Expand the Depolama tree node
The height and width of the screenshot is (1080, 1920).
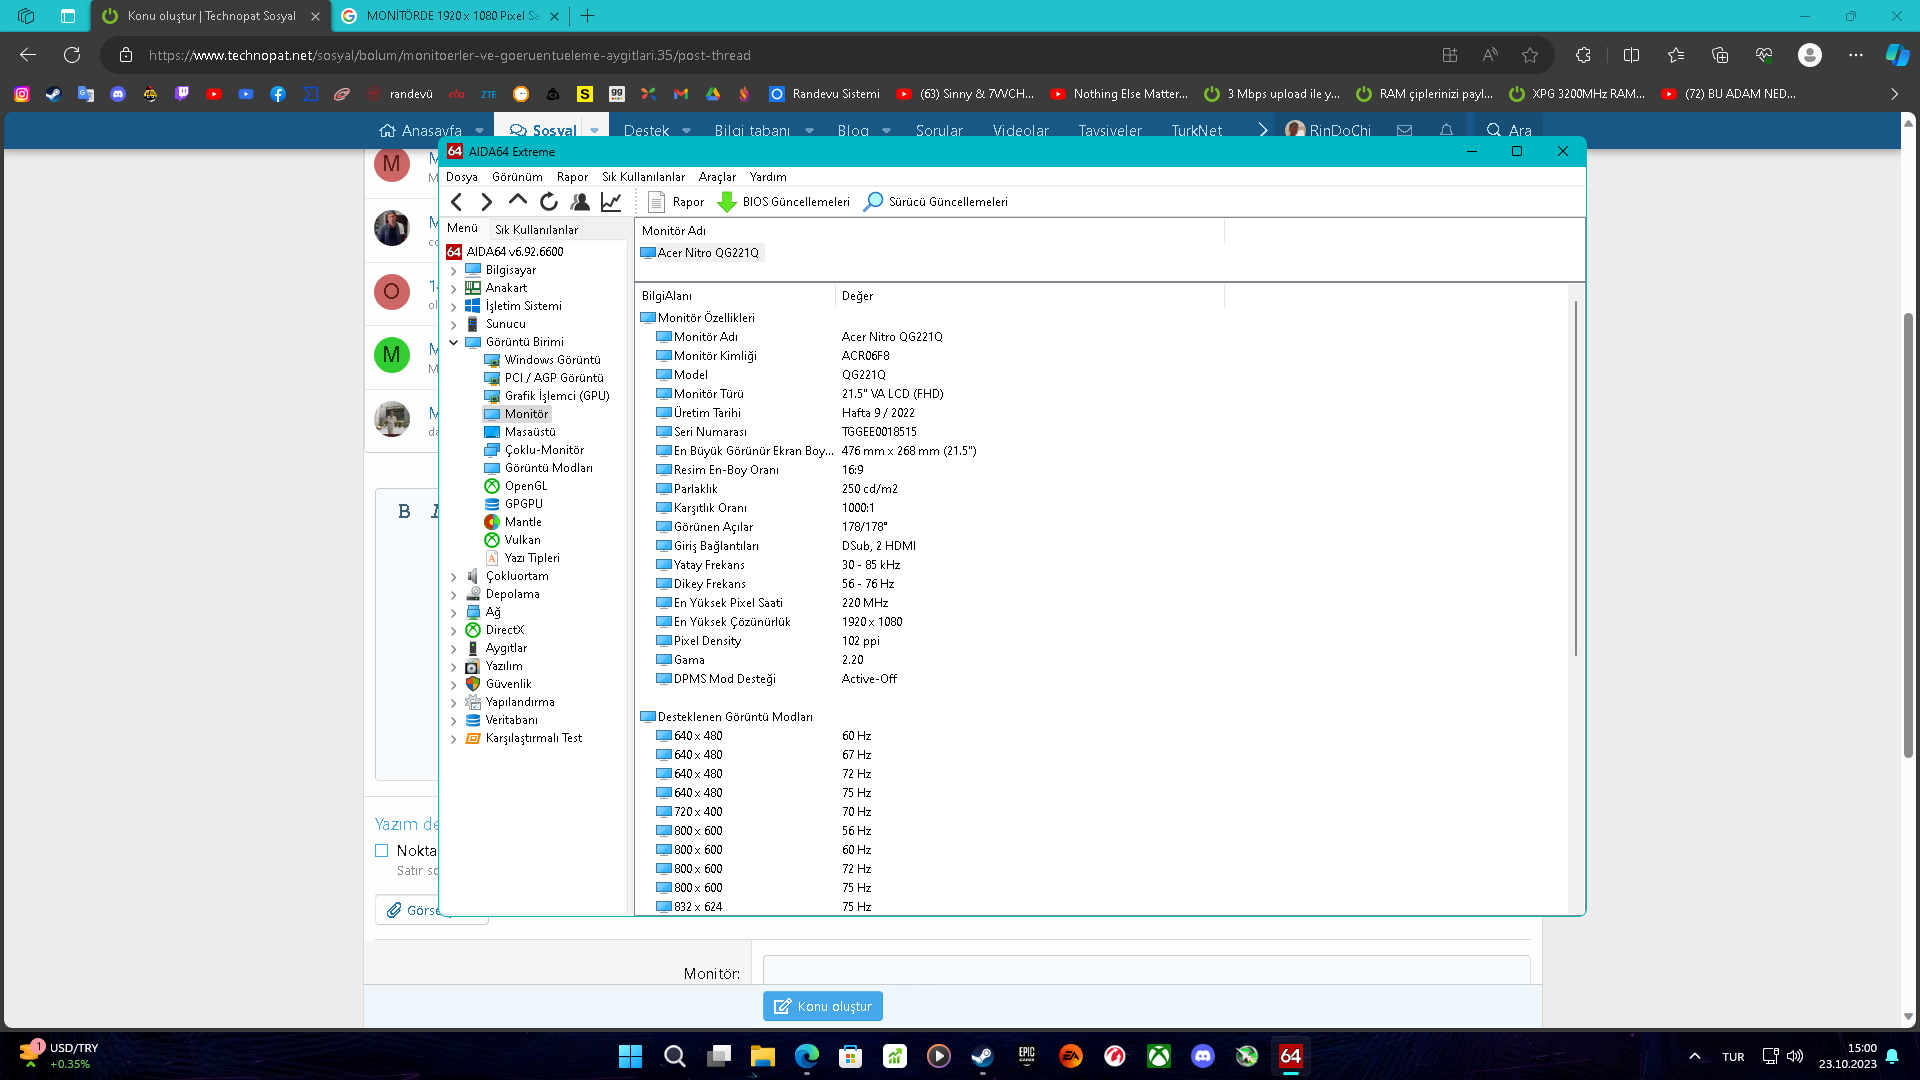tap(454, 595)
